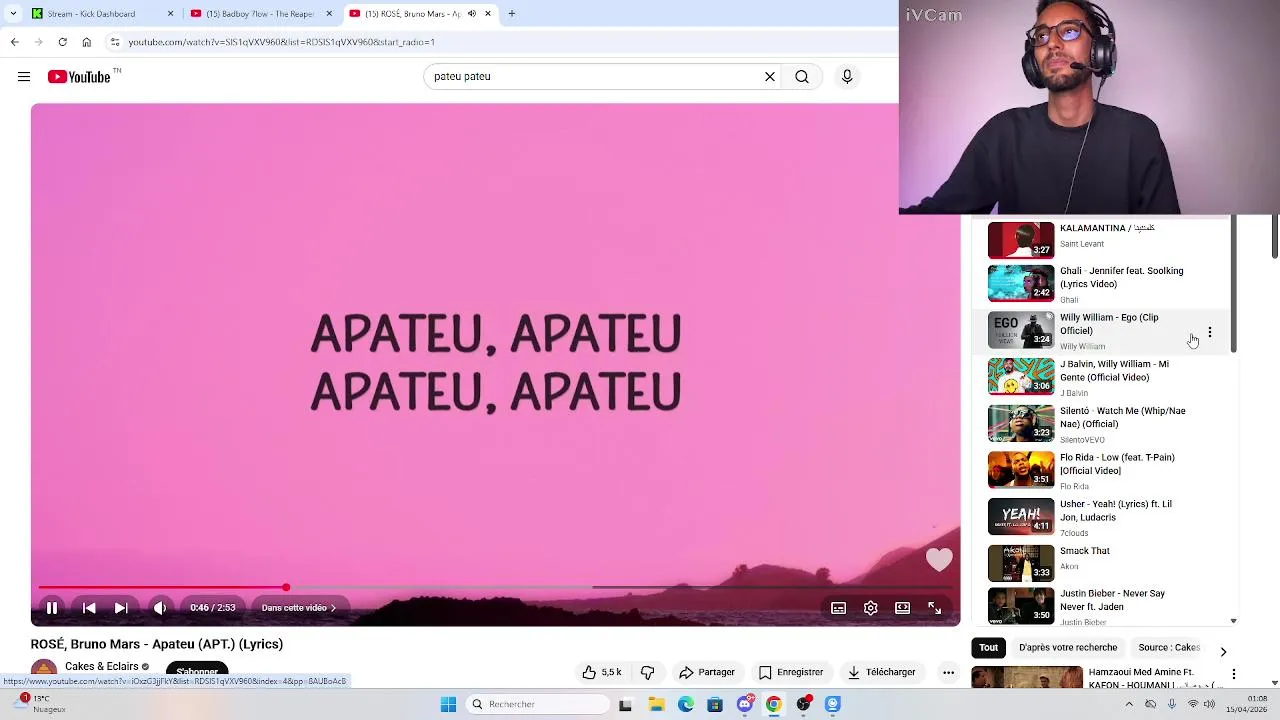The image size is (1280, 720).
Task: Play Silentó - Watch Me (Whip/Nae Nae)
Action: [1100, 425]
